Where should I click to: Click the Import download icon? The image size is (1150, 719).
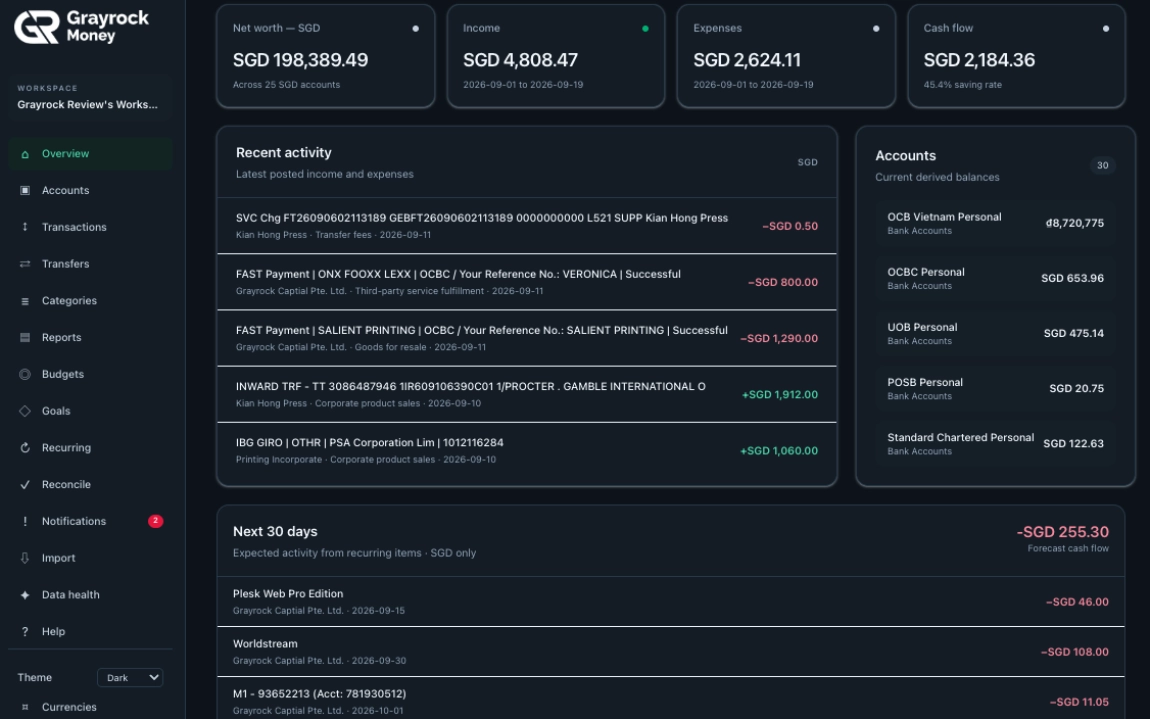tap(25, 558)
